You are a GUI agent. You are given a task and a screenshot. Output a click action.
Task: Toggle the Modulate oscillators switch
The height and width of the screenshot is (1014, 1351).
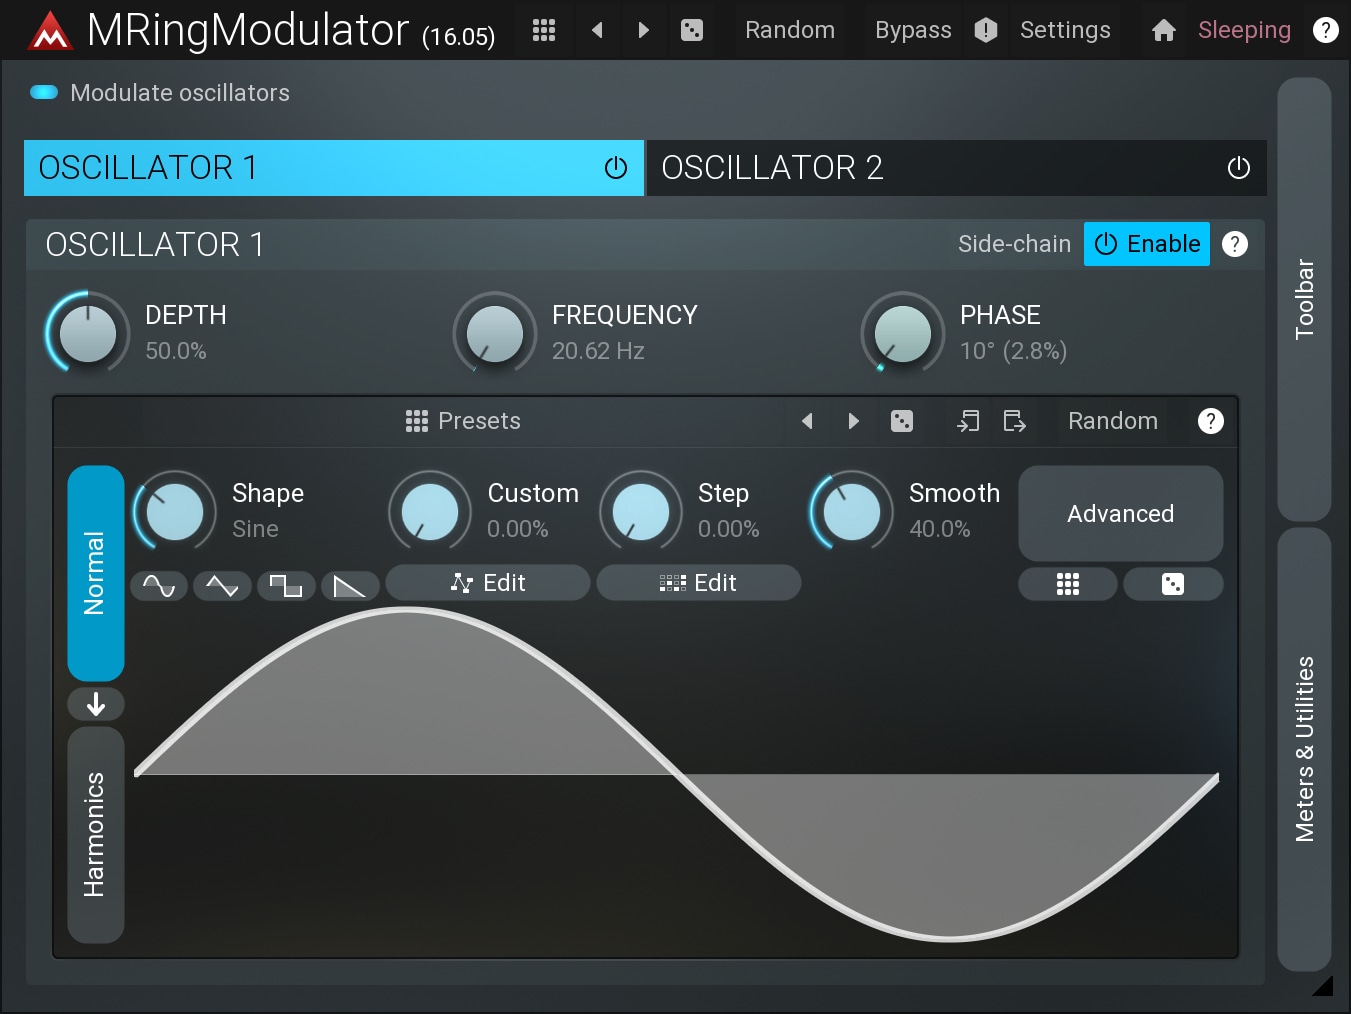click(44, 92)
